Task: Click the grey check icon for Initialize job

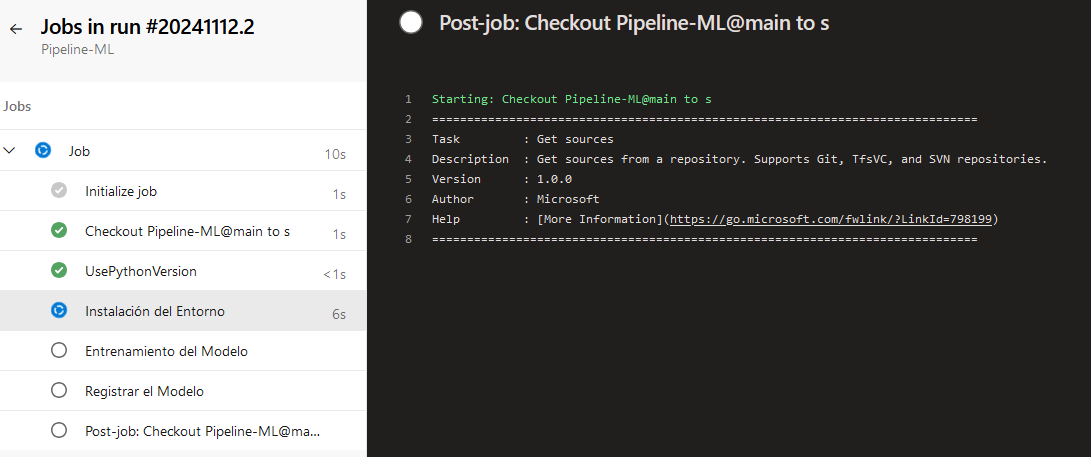Action: tap(59, 191)
